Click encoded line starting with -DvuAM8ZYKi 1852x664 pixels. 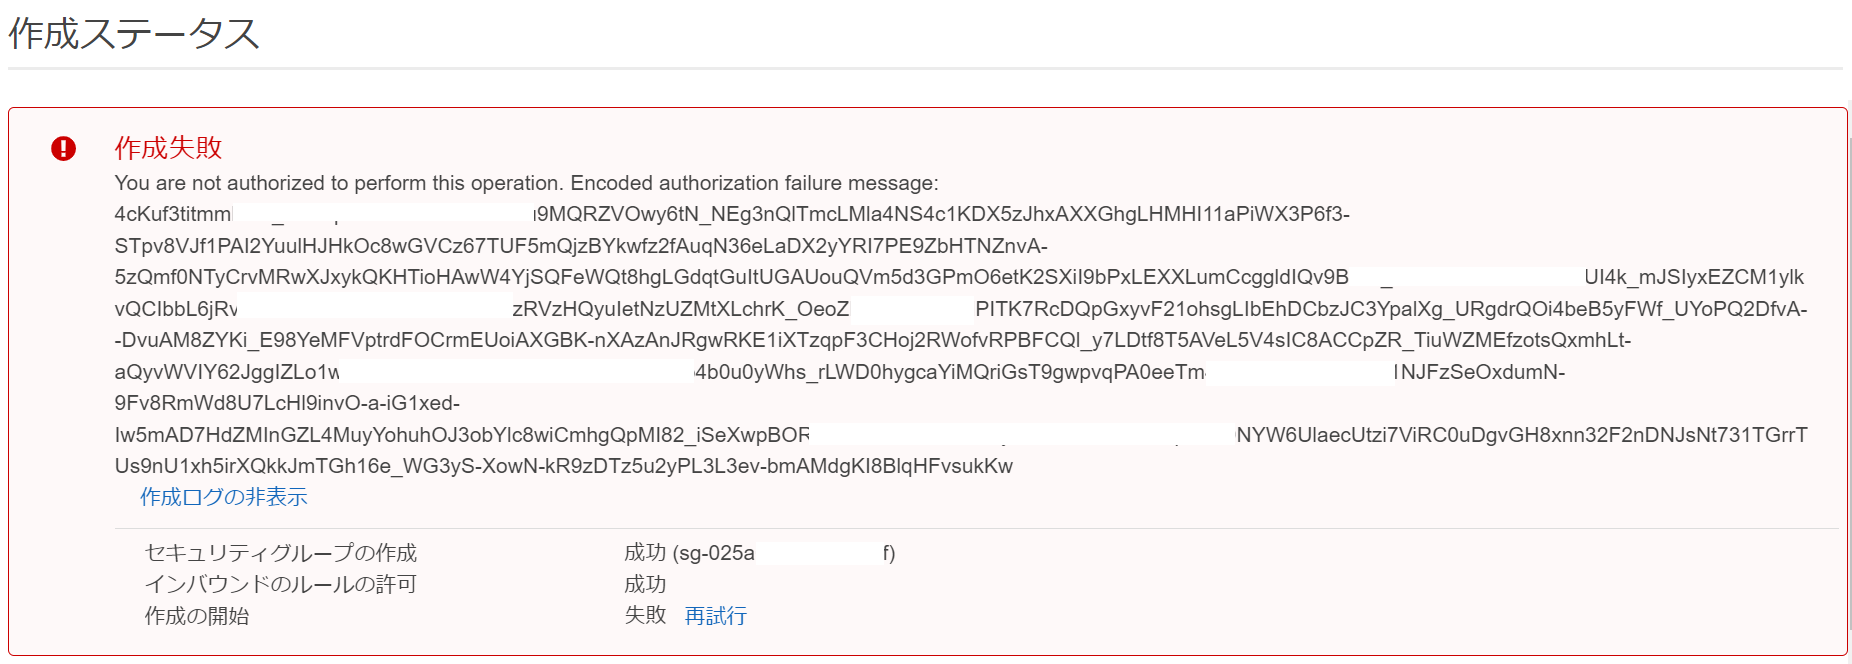[872, 340]
